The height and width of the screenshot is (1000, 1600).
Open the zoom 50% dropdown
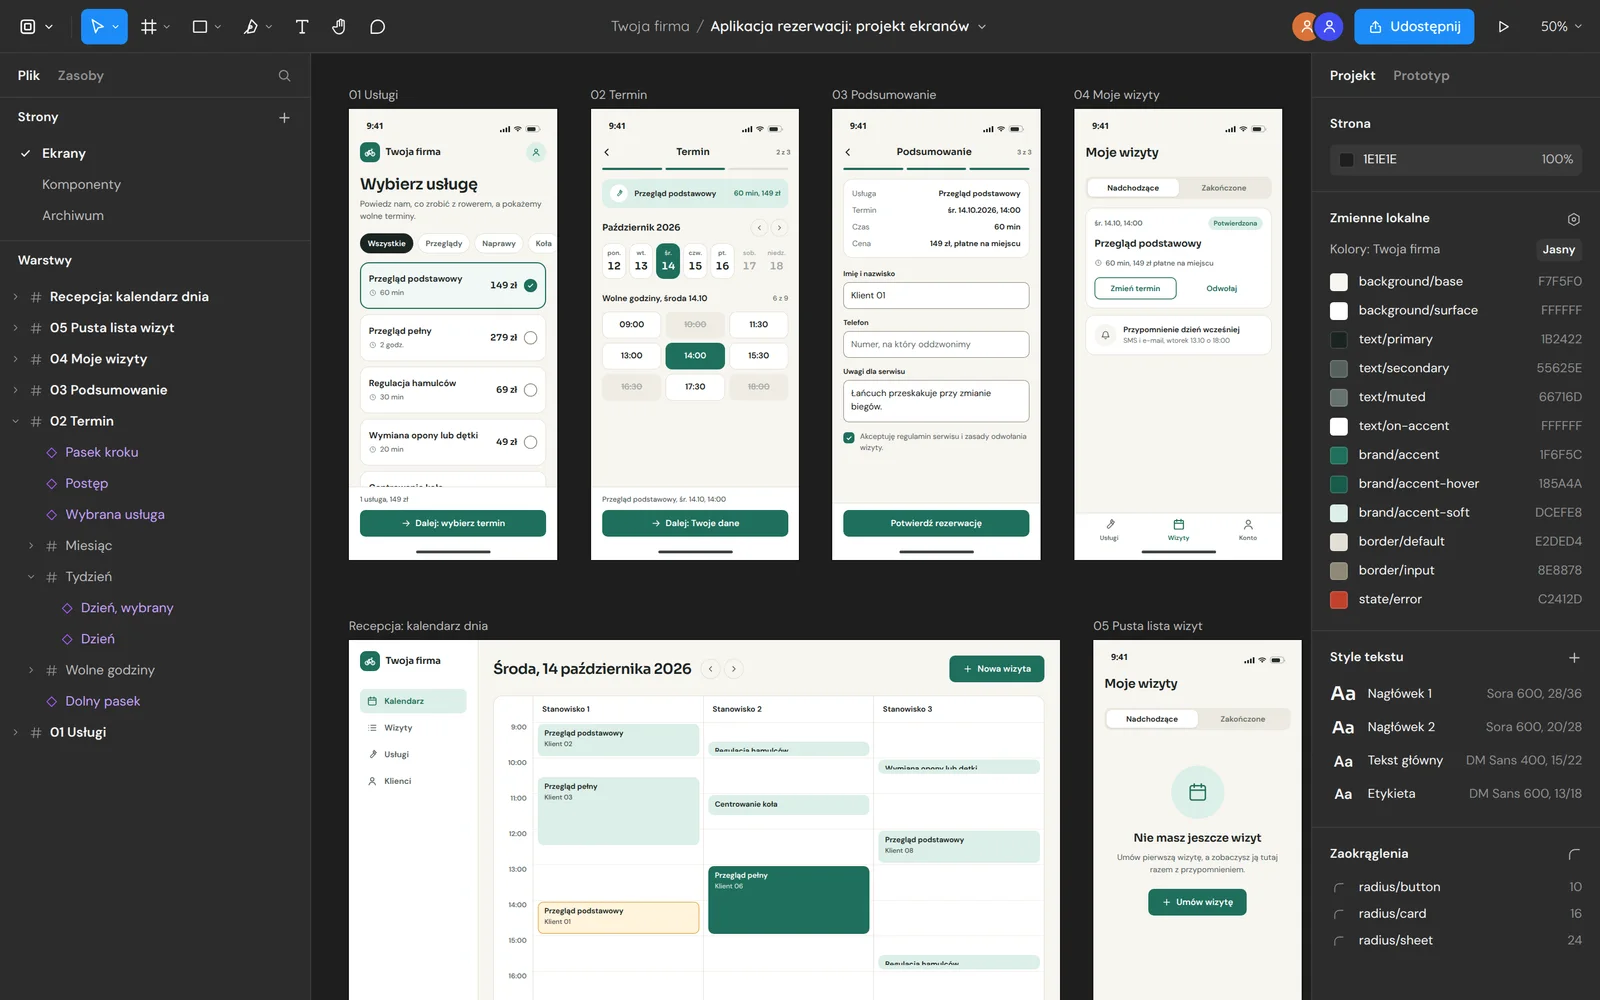[x=1561, y=27]
